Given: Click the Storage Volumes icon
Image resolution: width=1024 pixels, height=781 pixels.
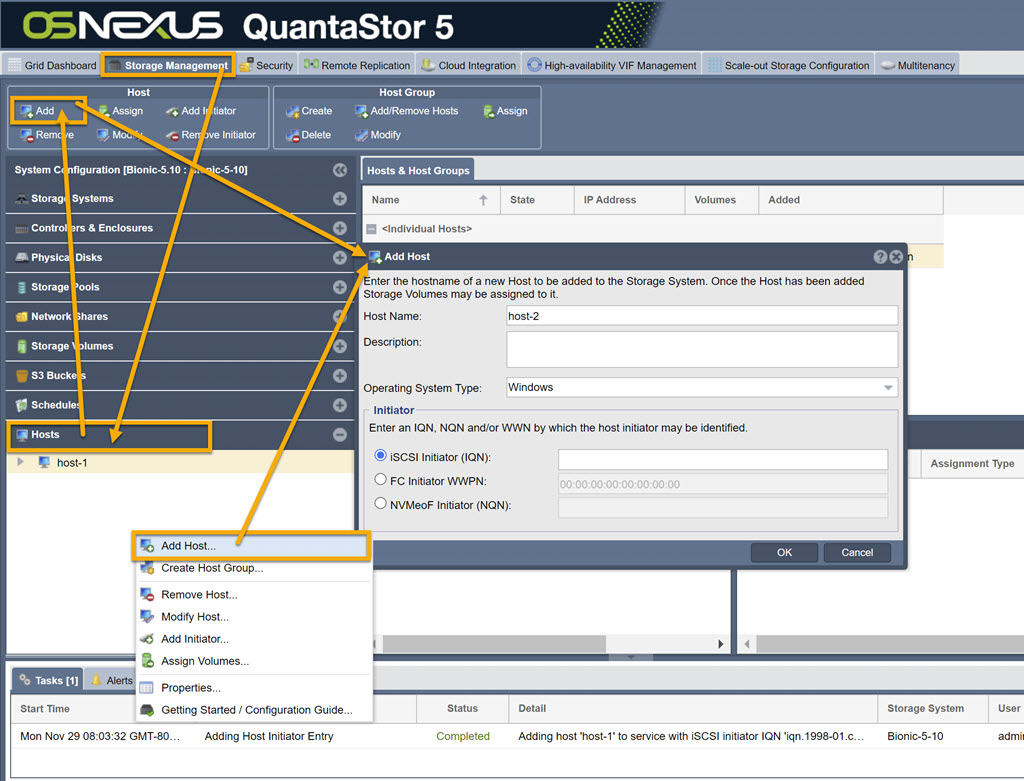Looking at the screenshot, I should [22, 346].
